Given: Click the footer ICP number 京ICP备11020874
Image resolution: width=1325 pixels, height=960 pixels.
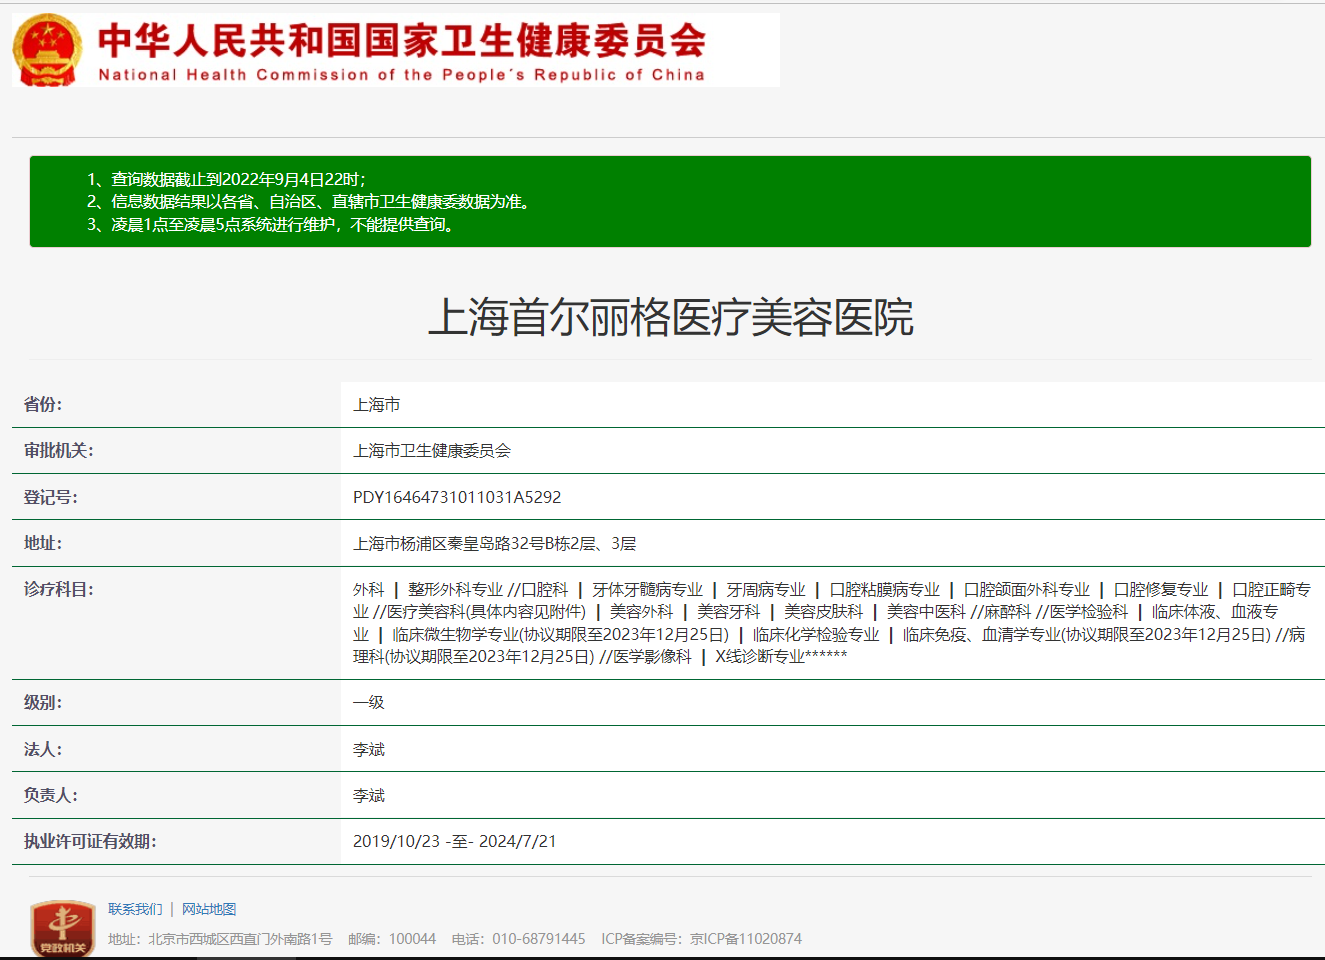Looking at the screenshot, I should tap(746, 939).
